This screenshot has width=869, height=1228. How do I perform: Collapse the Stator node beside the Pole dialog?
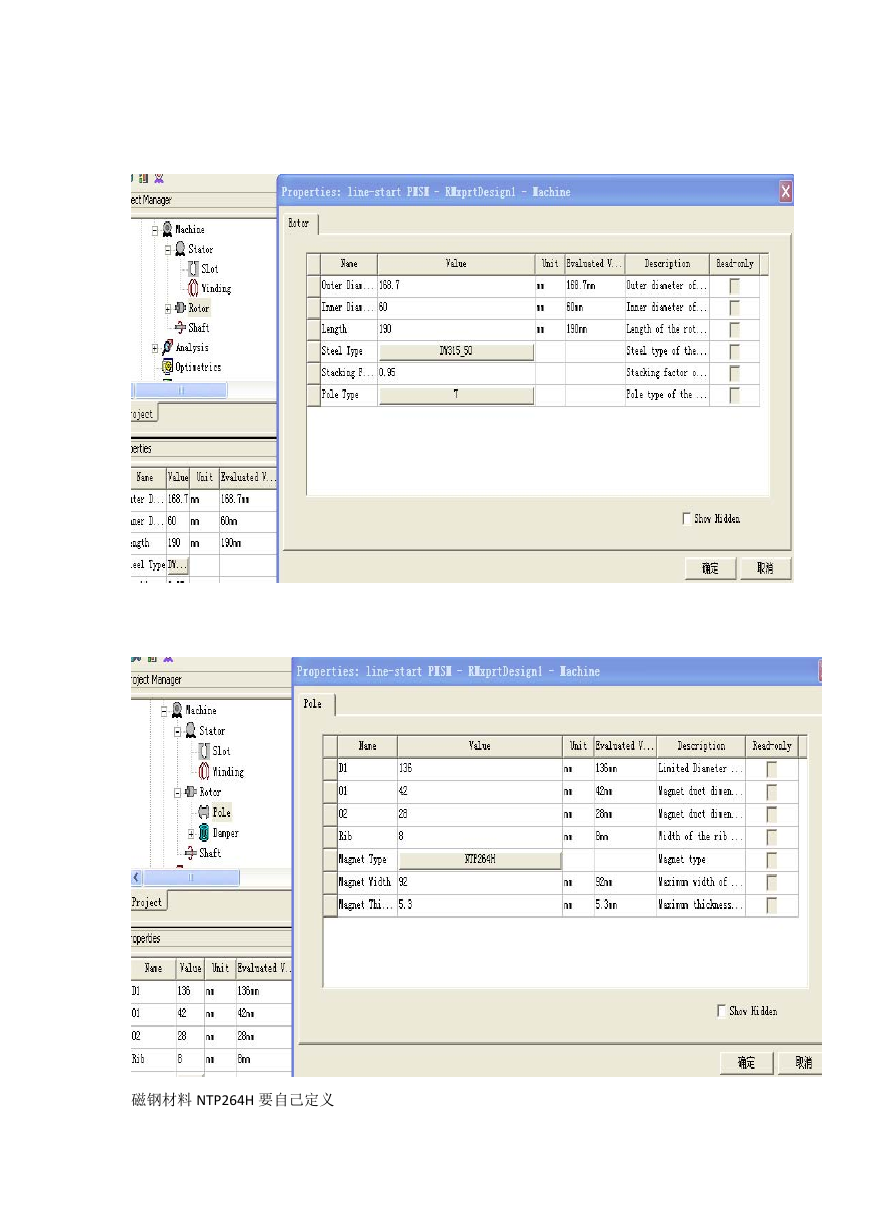(x=177, y=731)
